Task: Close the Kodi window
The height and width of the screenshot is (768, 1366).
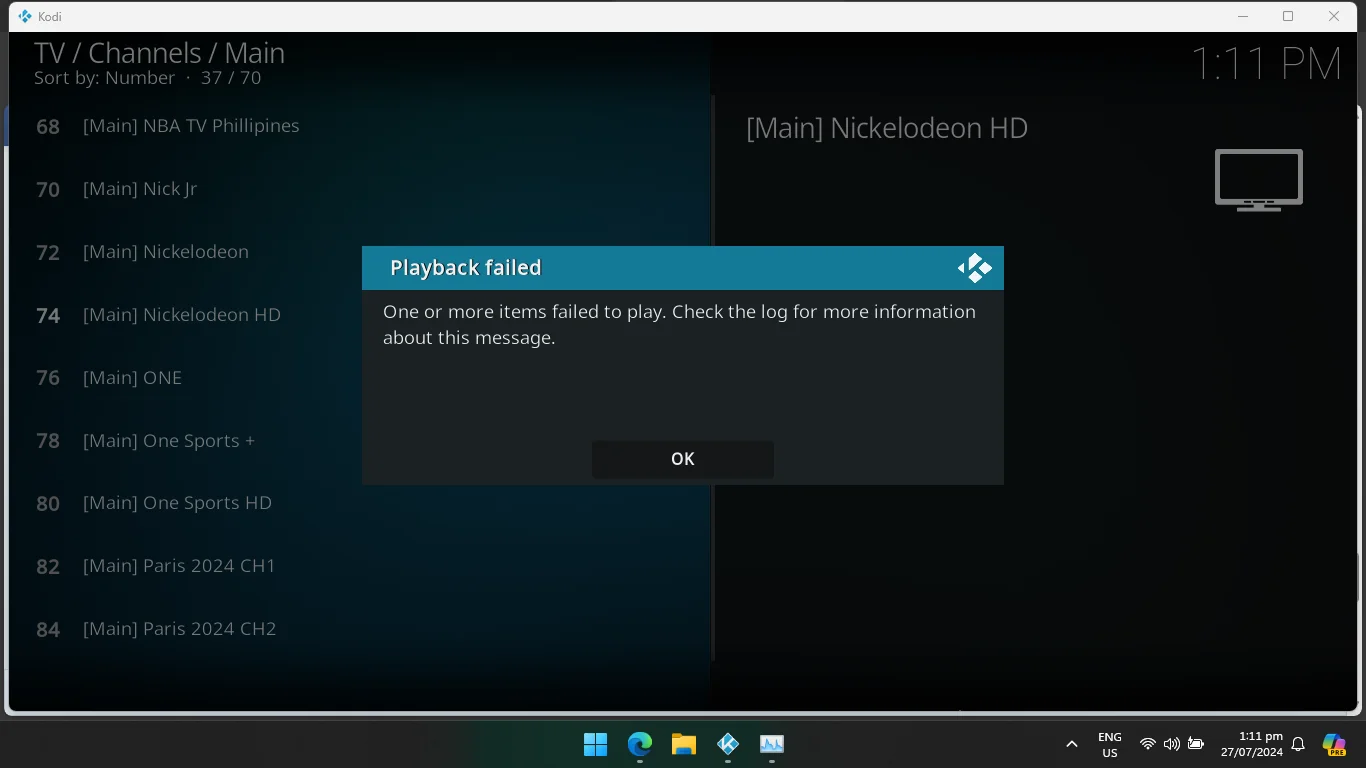Action: click(1334, 16)
